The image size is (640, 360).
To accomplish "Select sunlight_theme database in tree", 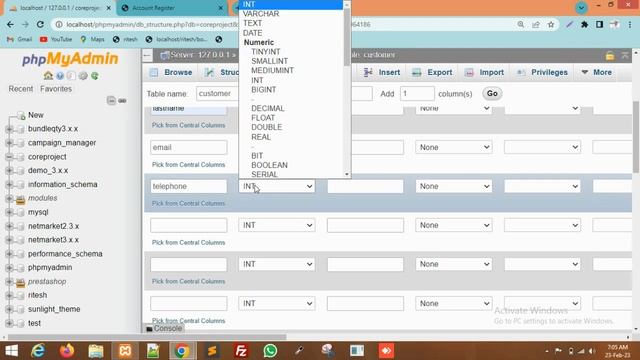I will (54, 309).
